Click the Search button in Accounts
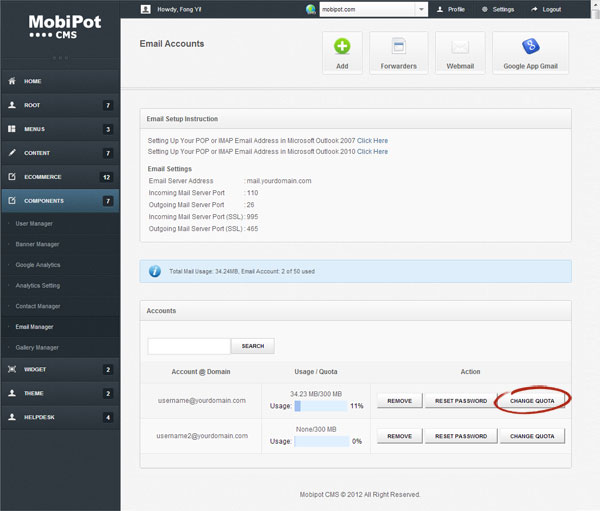Viewport: 600px width, 511px height. [x=253, y=346]
